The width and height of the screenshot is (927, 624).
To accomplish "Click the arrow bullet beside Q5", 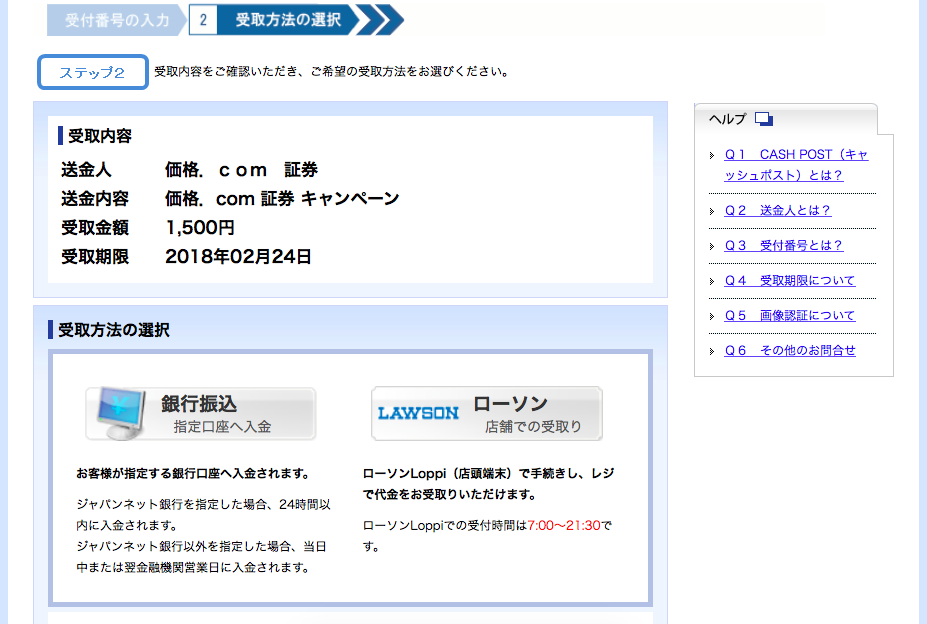I will [712, 316].
